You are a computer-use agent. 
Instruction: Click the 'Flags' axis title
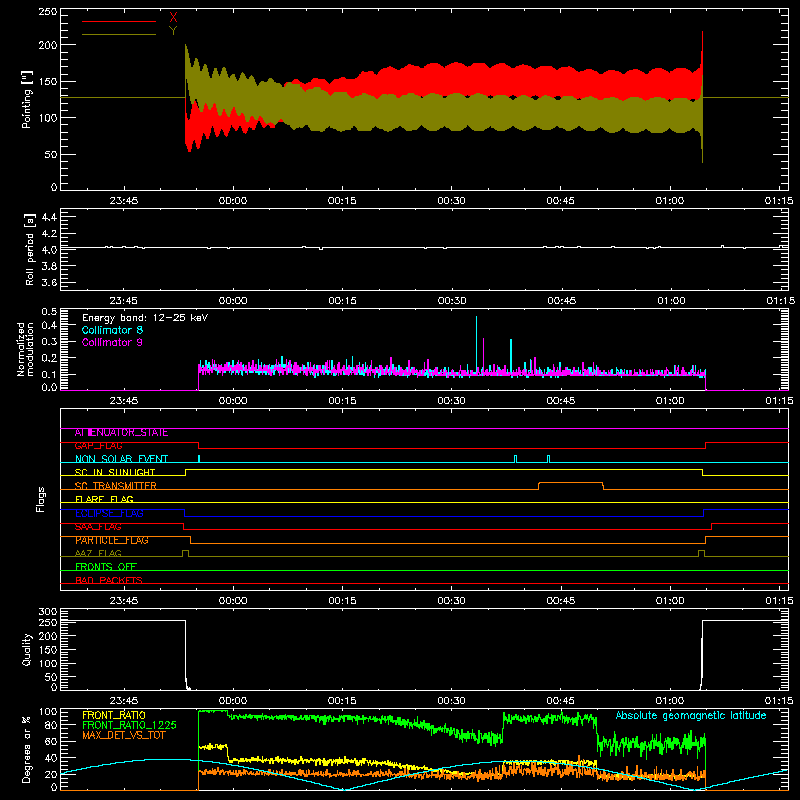click(40, 499)
